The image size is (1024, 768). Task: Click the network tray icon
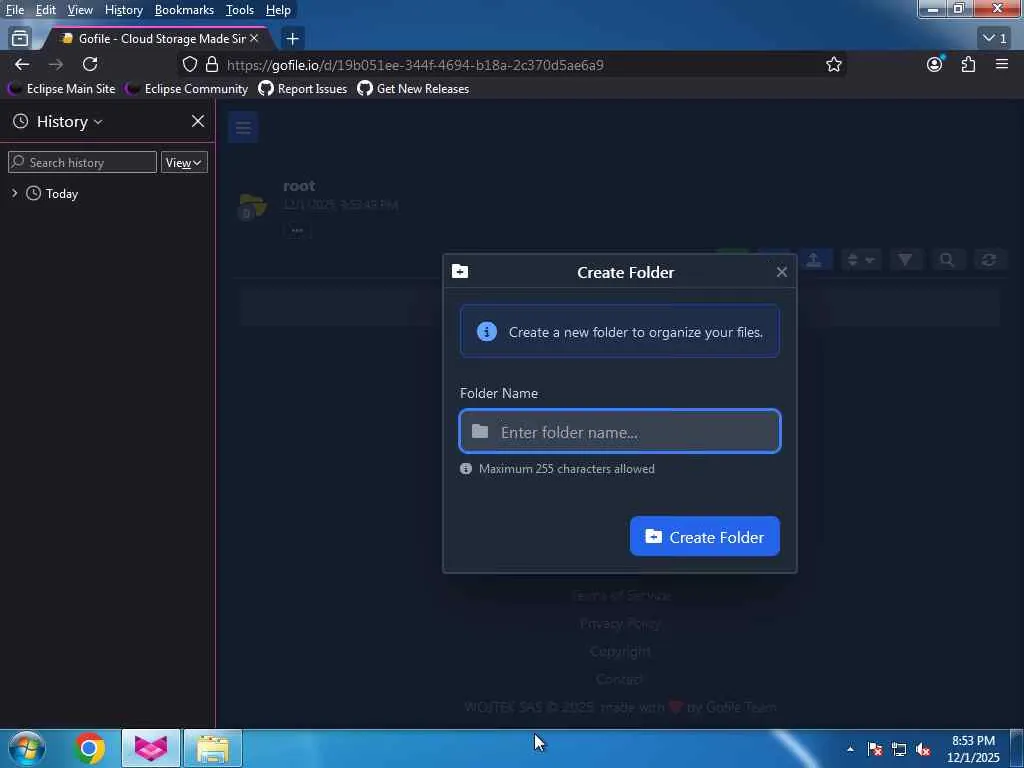click(899, 749)
